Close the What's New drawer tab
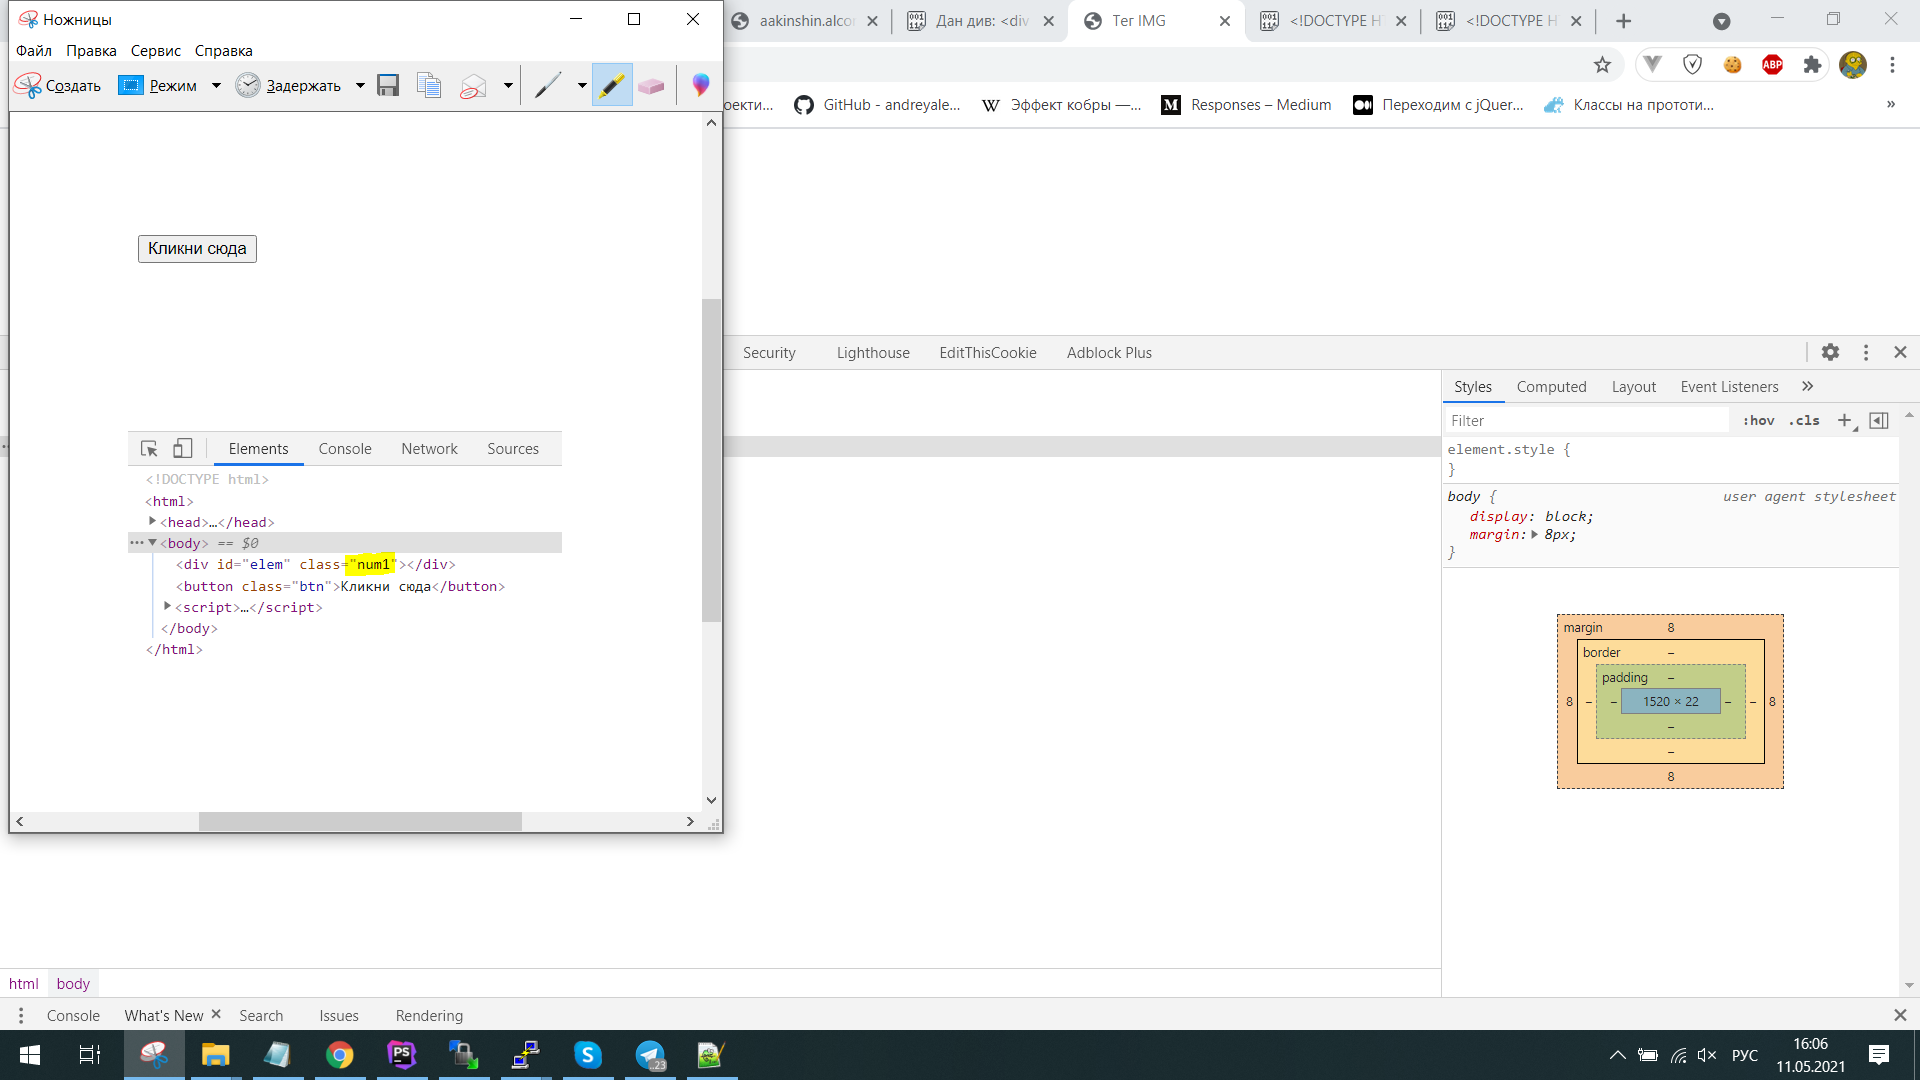The image size is (1920, 1080). (216, 1014)
